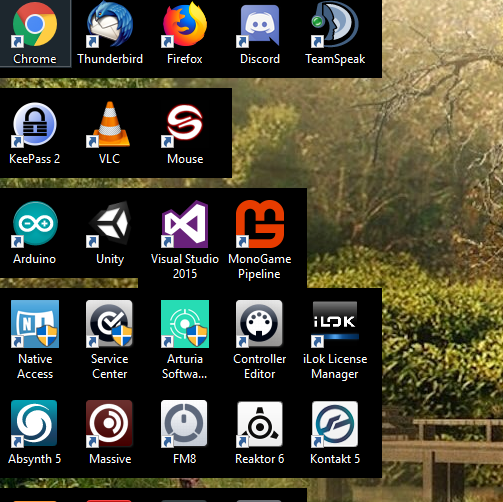Select the Arduino desktop icon

pos(35,224)
